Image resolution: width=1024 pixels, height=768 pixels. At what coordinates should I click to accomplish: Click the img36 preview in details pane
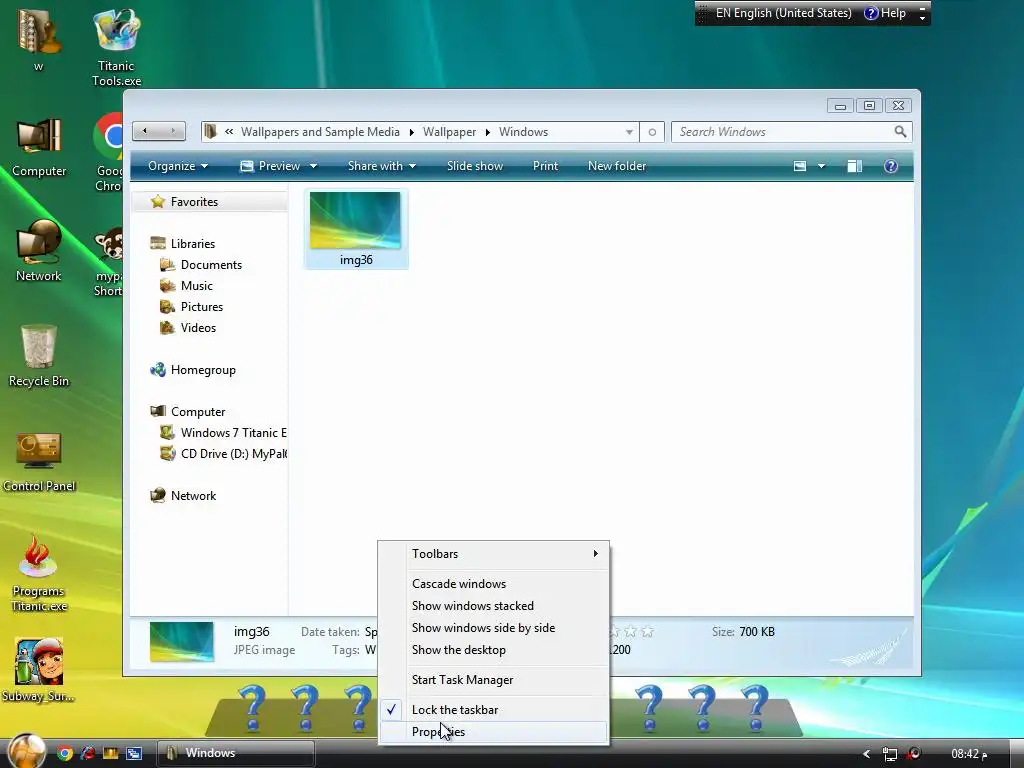[182, 641]
